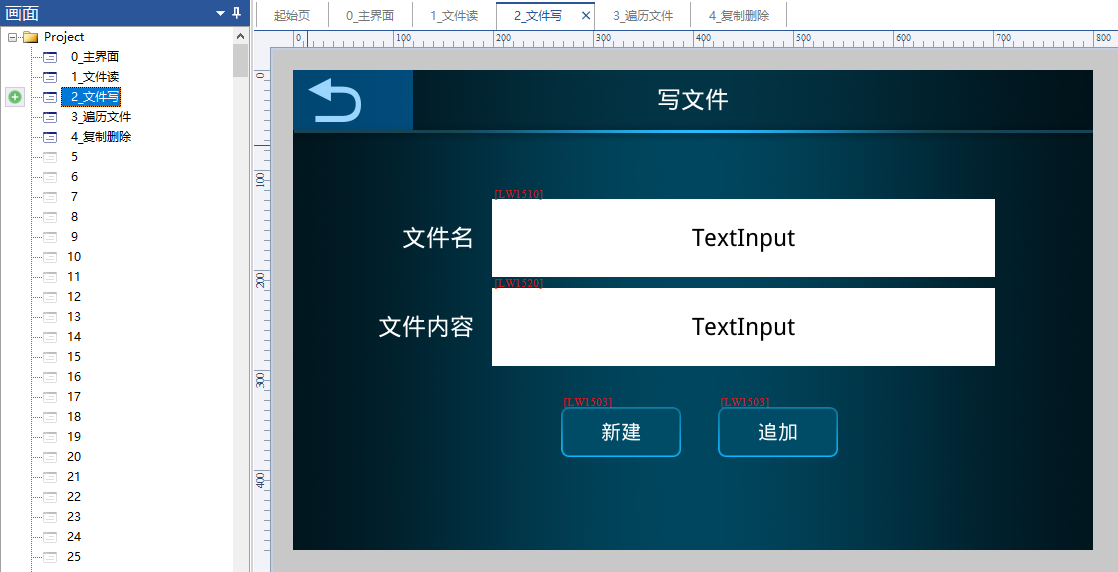Screen dimensions: 1118x572
Task: Click the Project folder icon
Action: [30, 37]
